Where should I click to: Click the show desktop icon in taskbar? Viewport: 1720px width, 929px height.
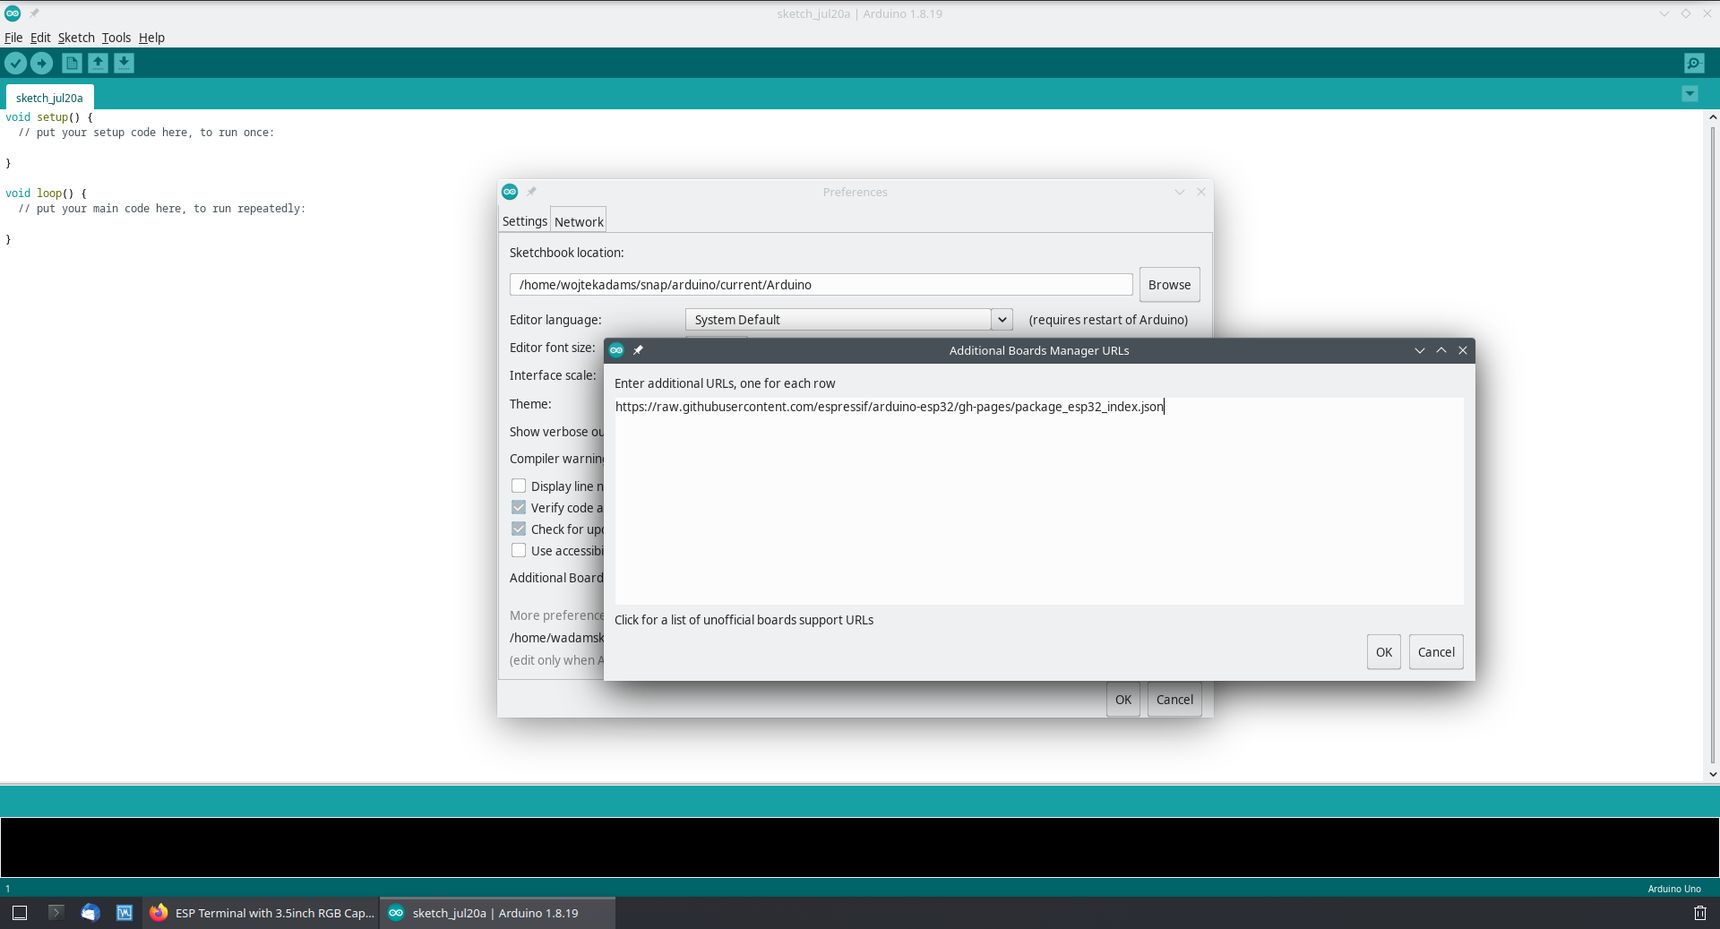[x=19, y=912]
